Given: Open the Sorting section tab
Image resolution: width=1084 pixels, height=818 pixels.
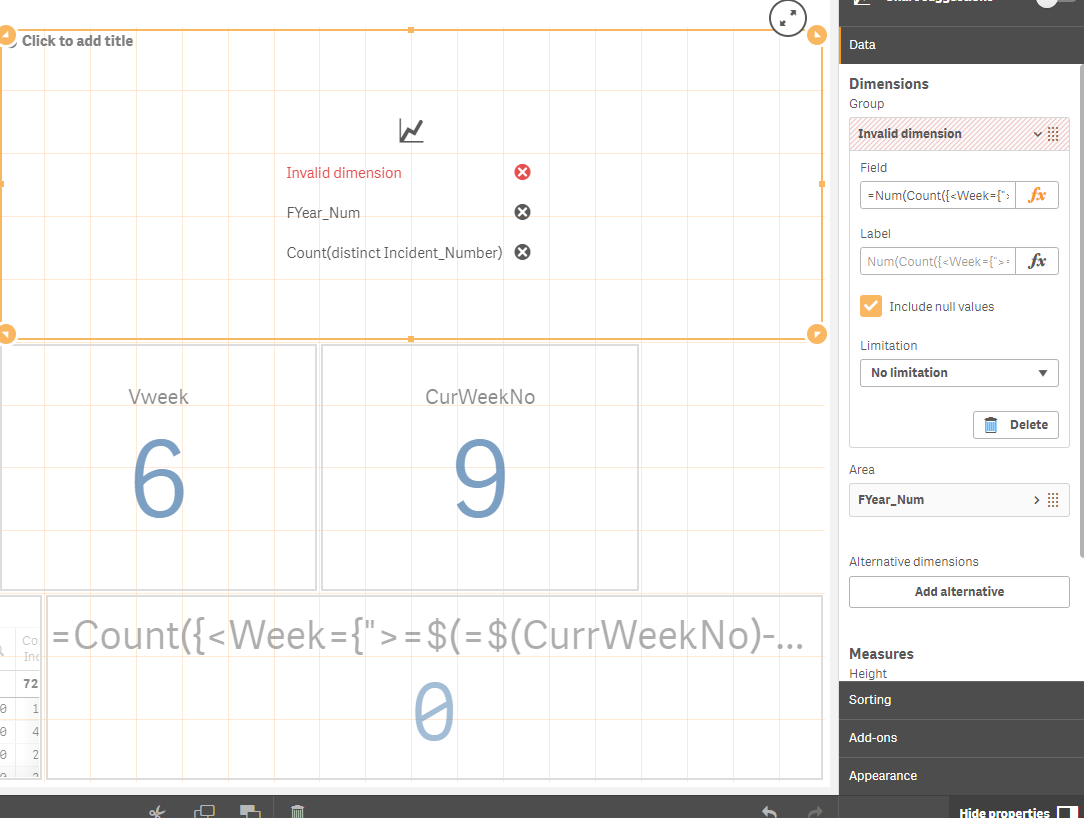Looking at the screenshot, I should click(961, 700).
